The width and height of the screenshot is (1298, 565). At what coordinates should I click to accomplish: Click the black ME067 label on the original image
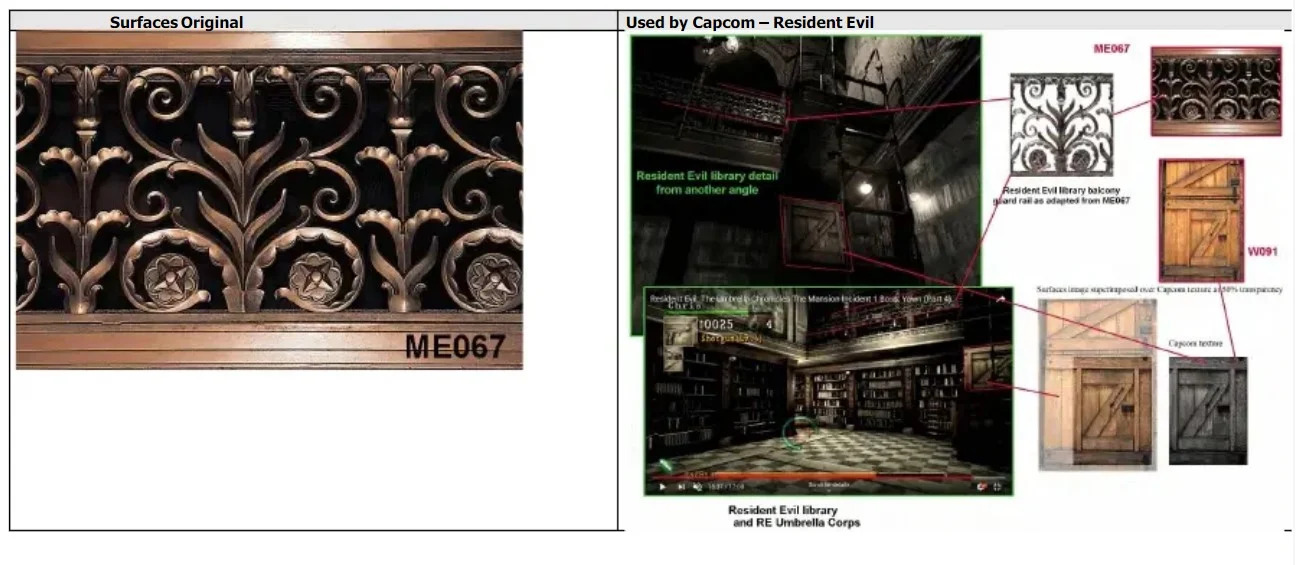click(455, 346)
